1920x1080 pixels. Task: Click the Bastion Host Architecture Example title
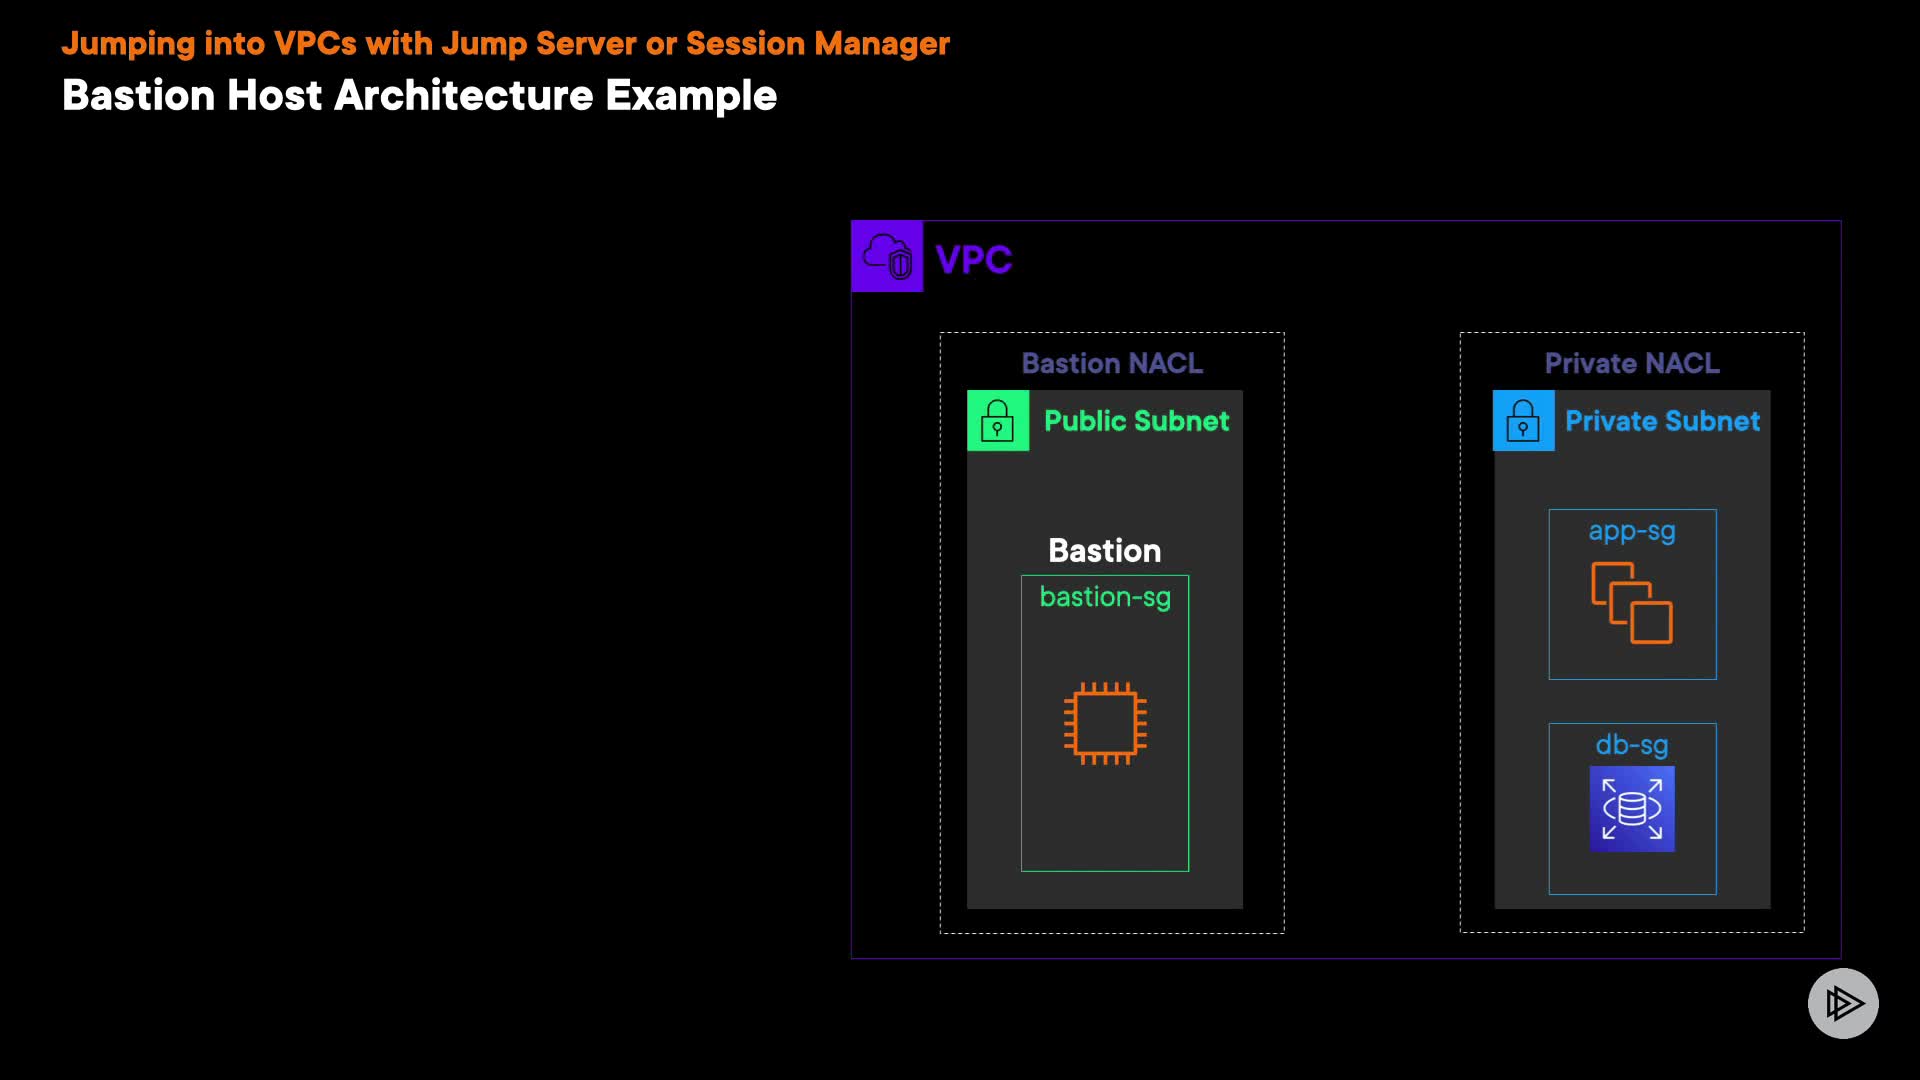419,96
